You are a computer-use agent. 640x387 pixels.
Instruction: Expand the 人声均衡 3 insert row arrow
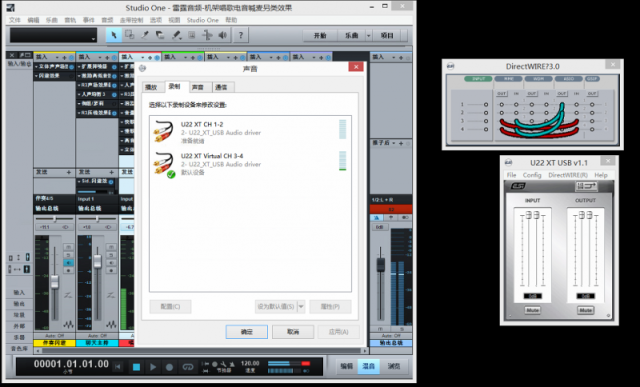click(79, 94)
